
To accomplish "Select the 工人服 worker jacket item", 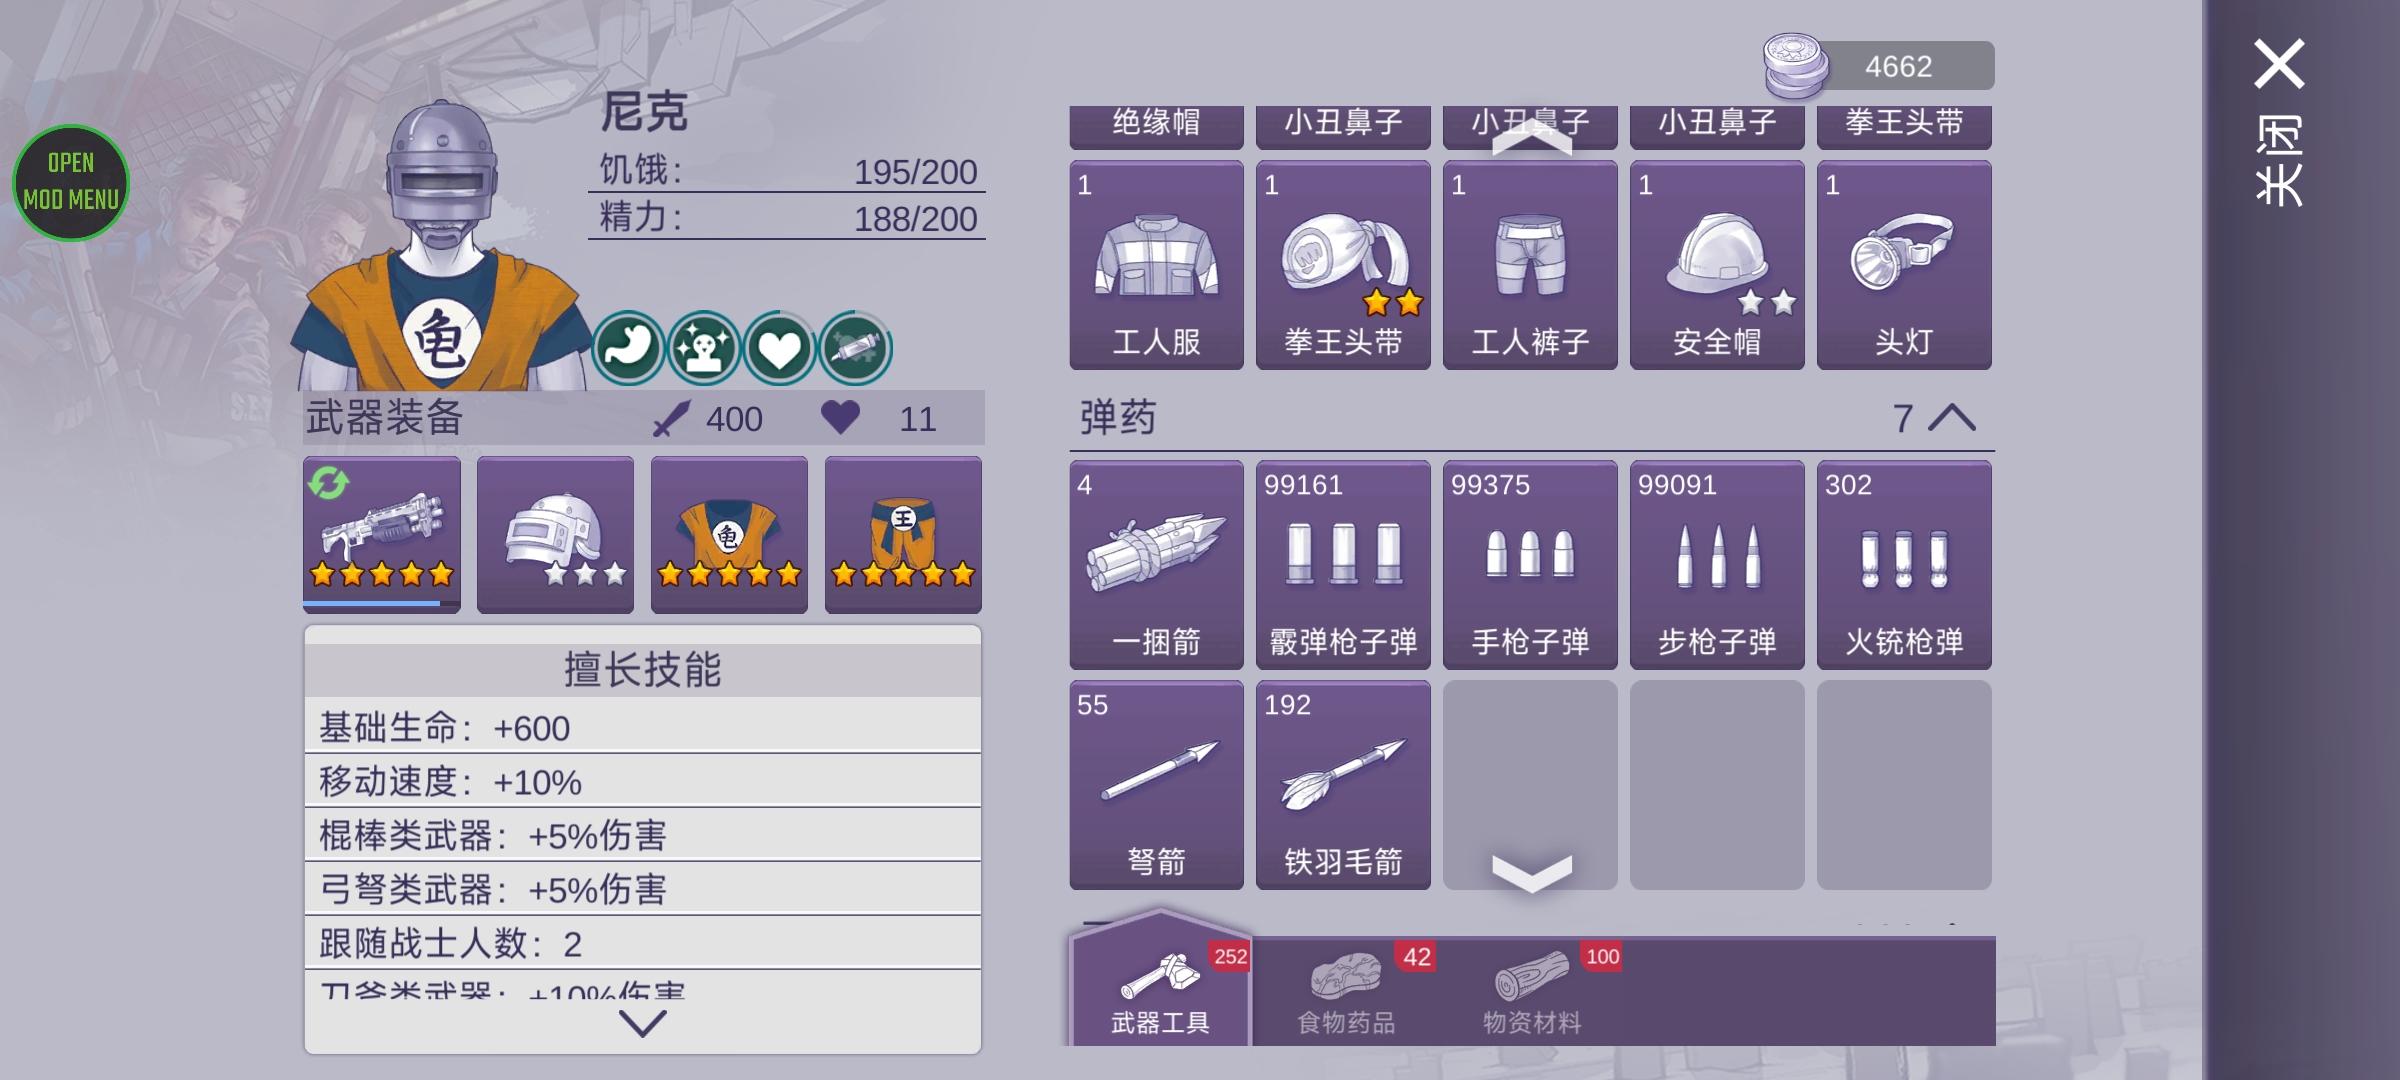I will click(1156, 265).
